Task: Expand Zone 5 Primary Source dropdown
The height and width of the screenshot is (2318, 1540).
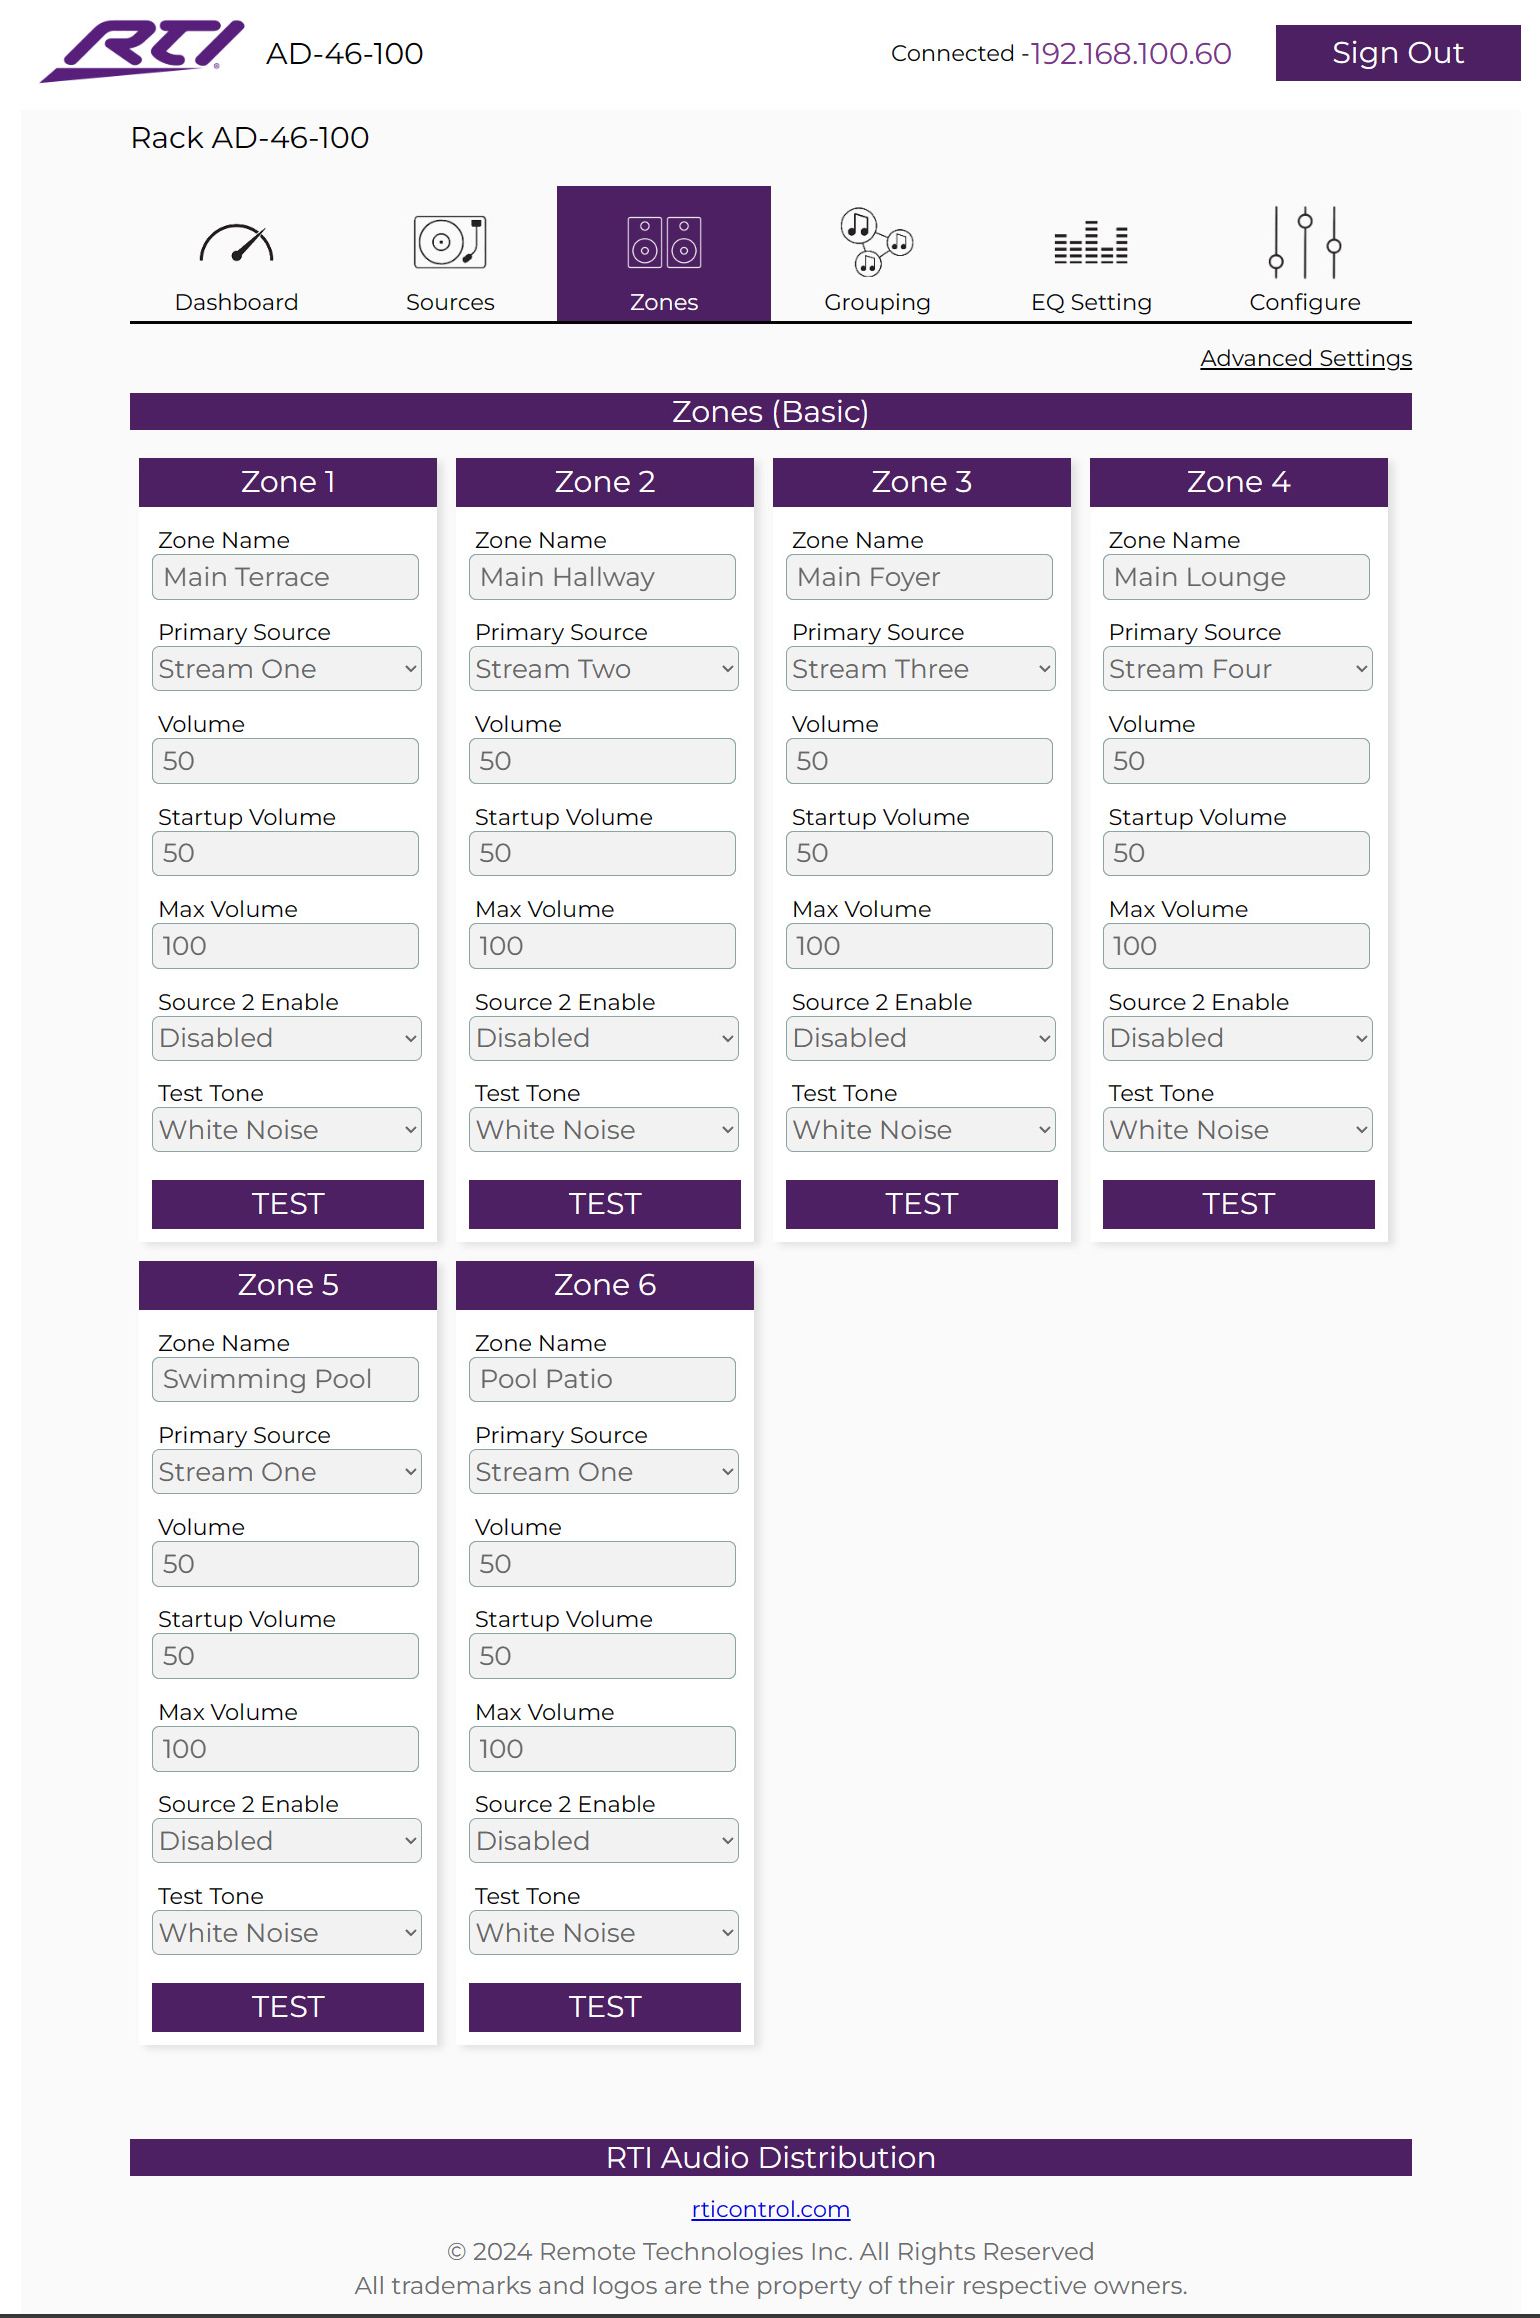Action: (x=287, y=1472)
